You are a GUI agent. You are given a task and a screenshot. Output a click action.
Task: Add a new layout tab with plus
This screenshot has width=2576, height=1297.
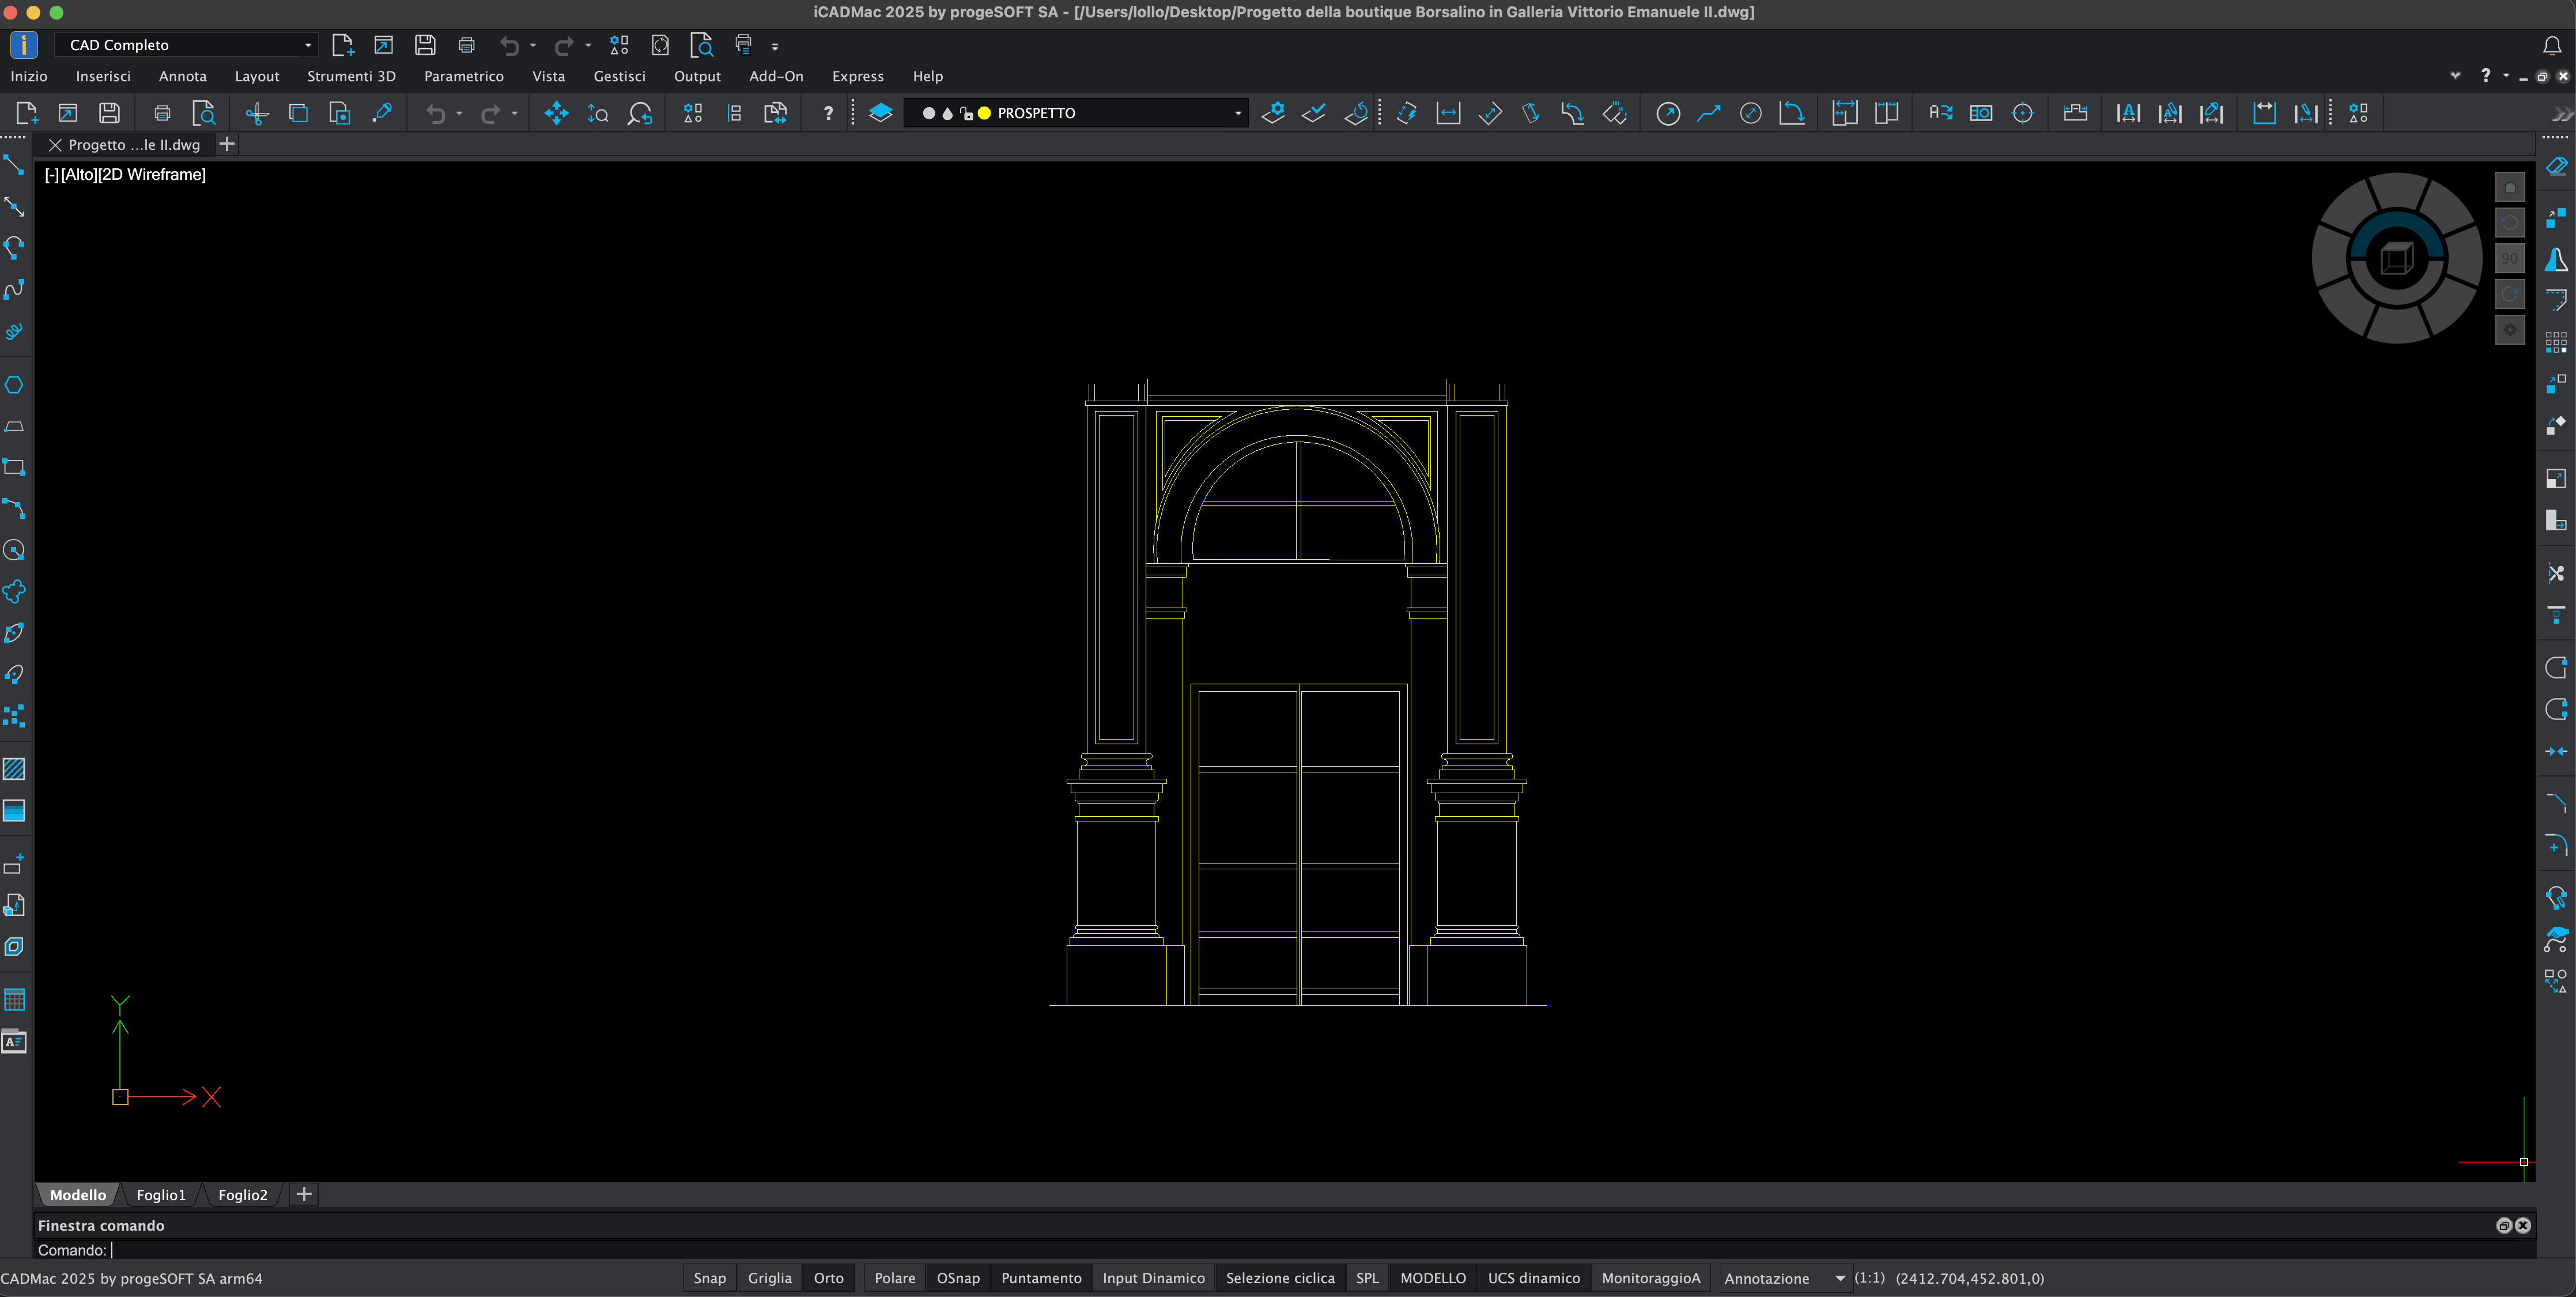pos(304,1194)
